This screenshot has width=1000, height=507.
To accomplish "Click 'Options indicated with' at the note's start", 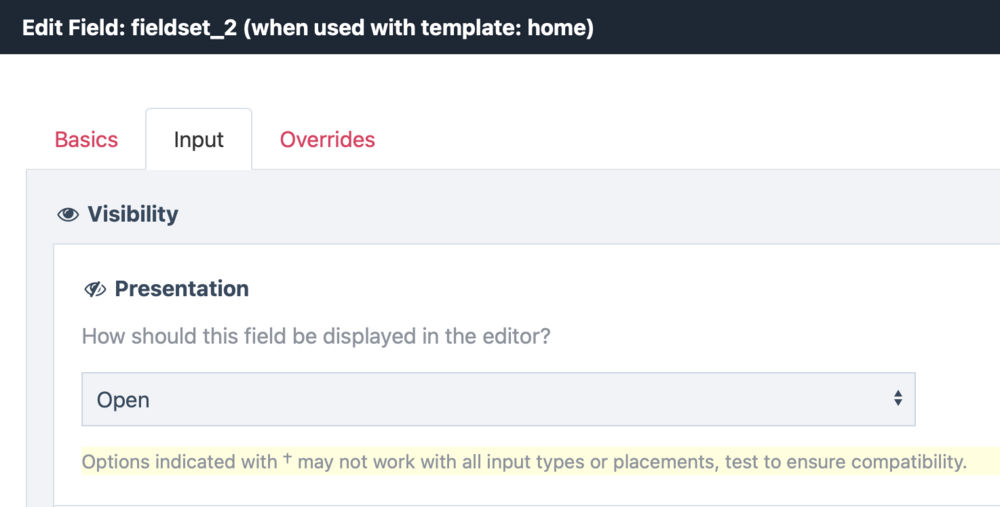I will point(180,462).
